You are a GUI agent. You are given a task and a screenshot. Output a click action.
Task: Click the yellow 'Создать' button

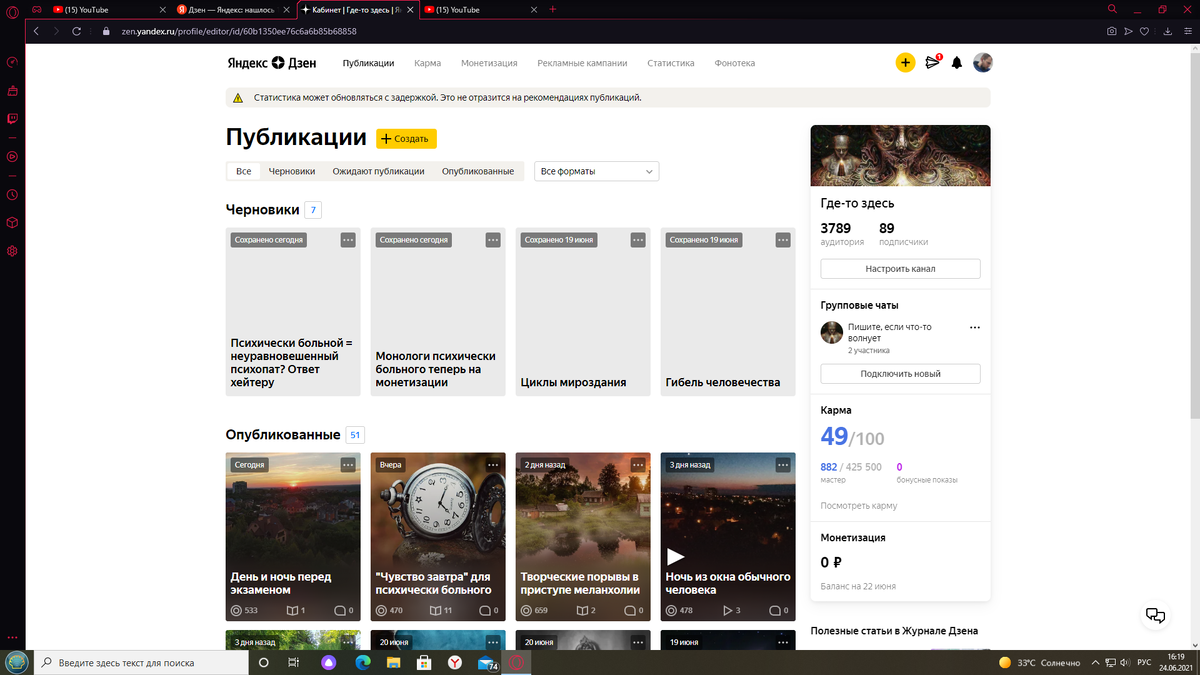click(406, 139)
